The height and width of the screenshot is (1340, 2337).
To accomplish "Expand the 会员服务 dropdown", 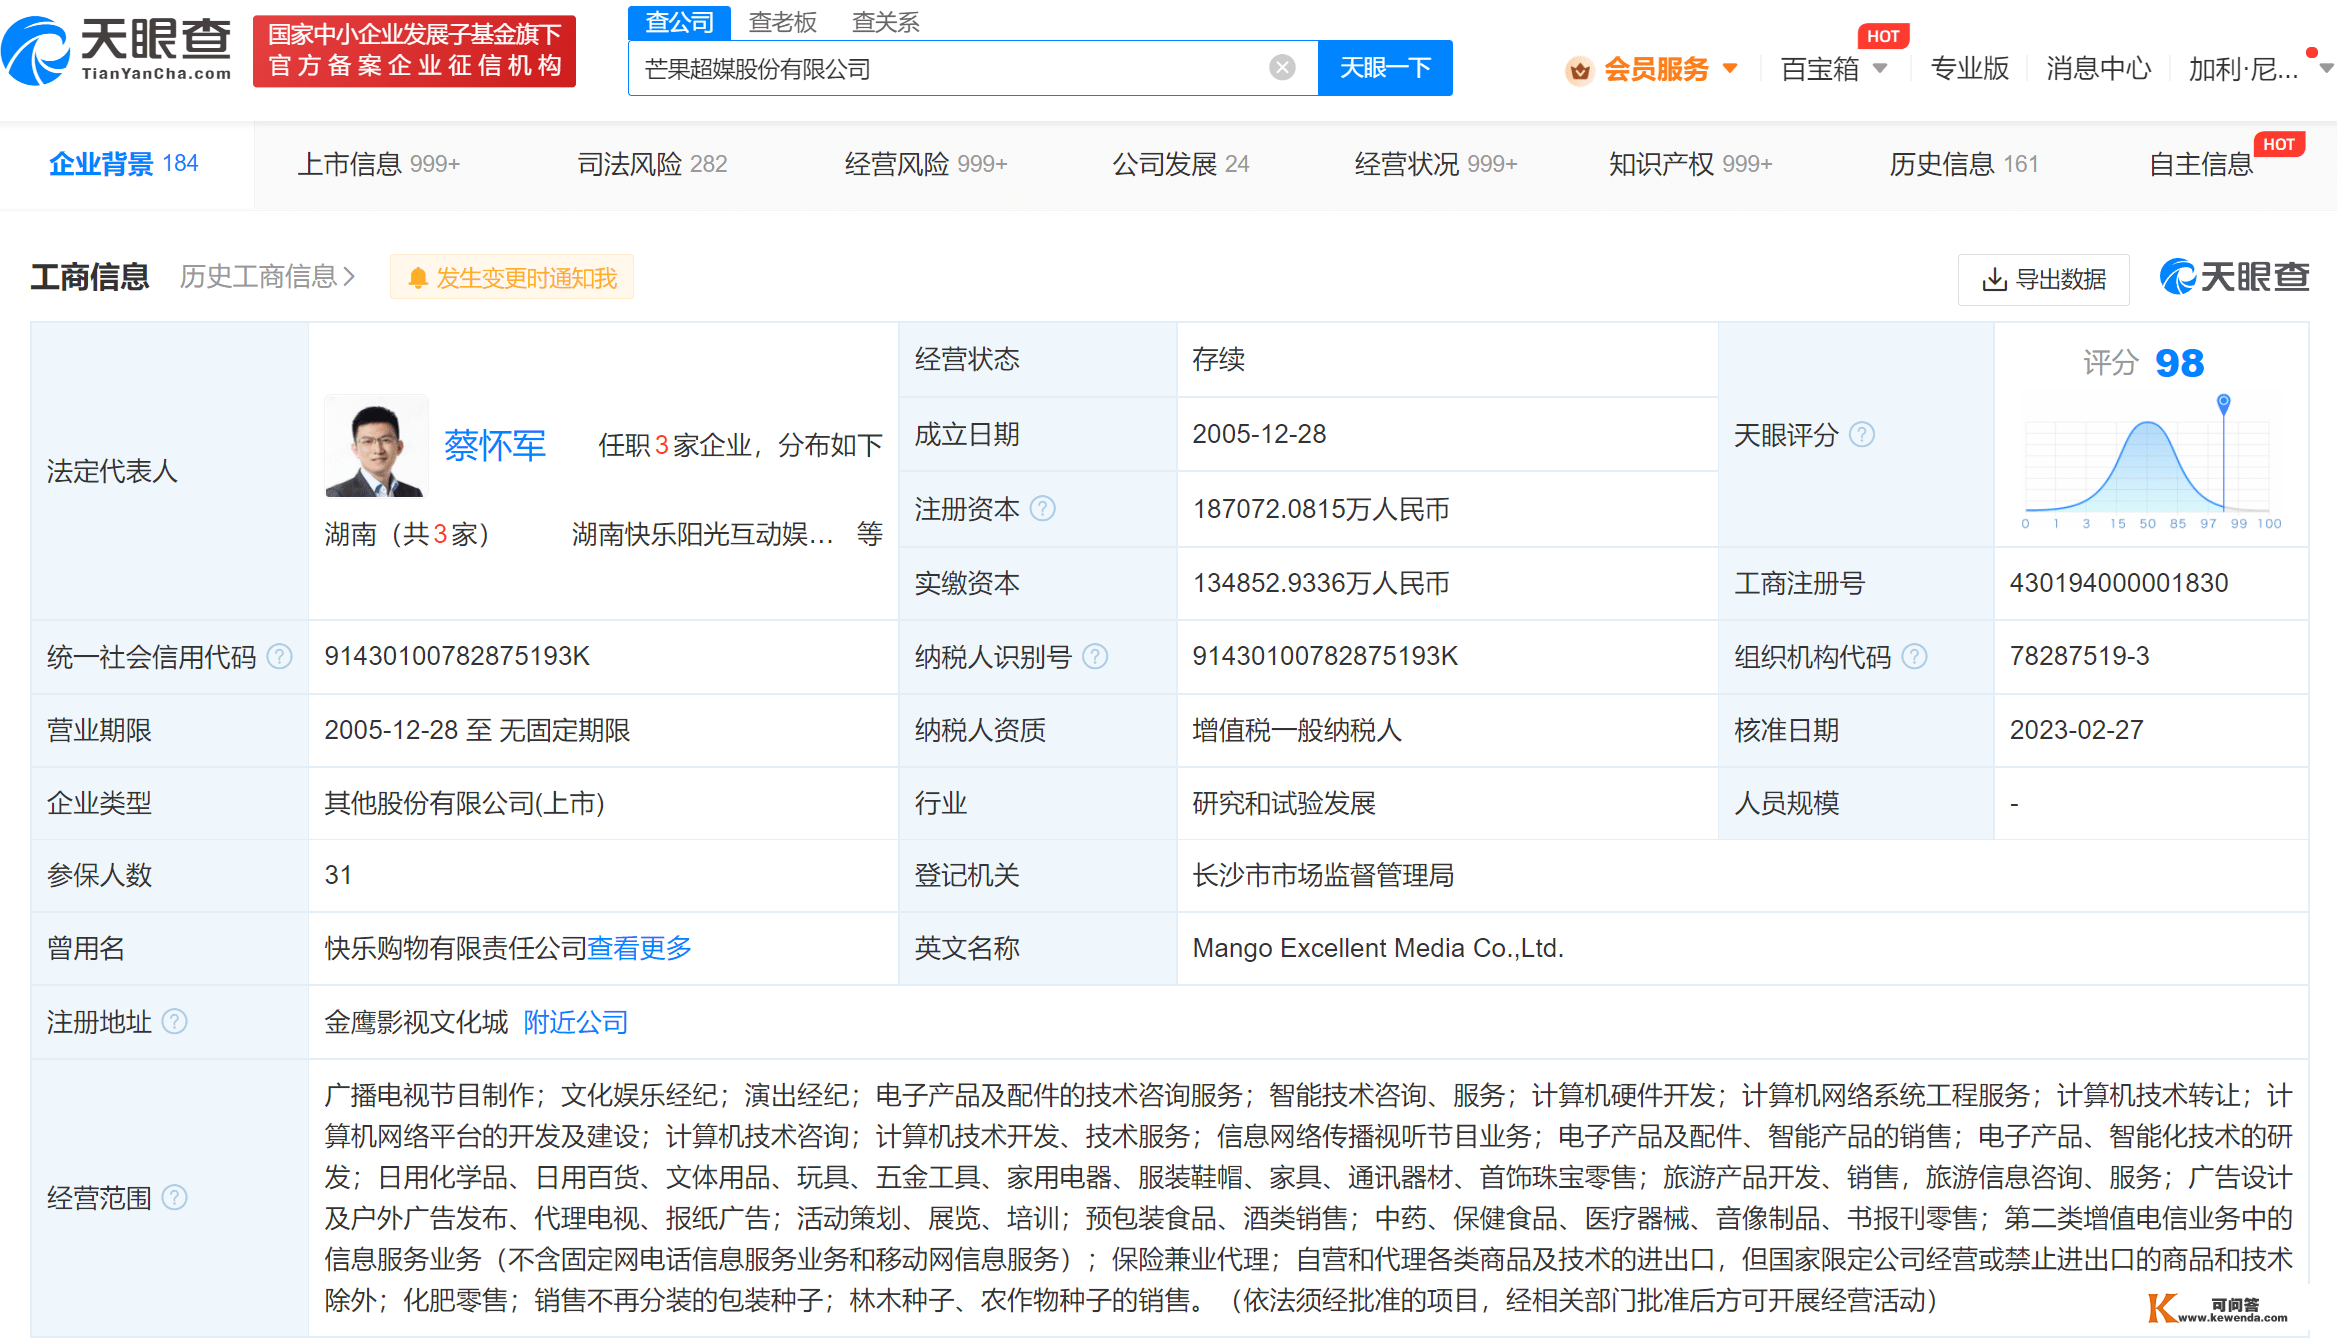I will [x=1731, y=69].
